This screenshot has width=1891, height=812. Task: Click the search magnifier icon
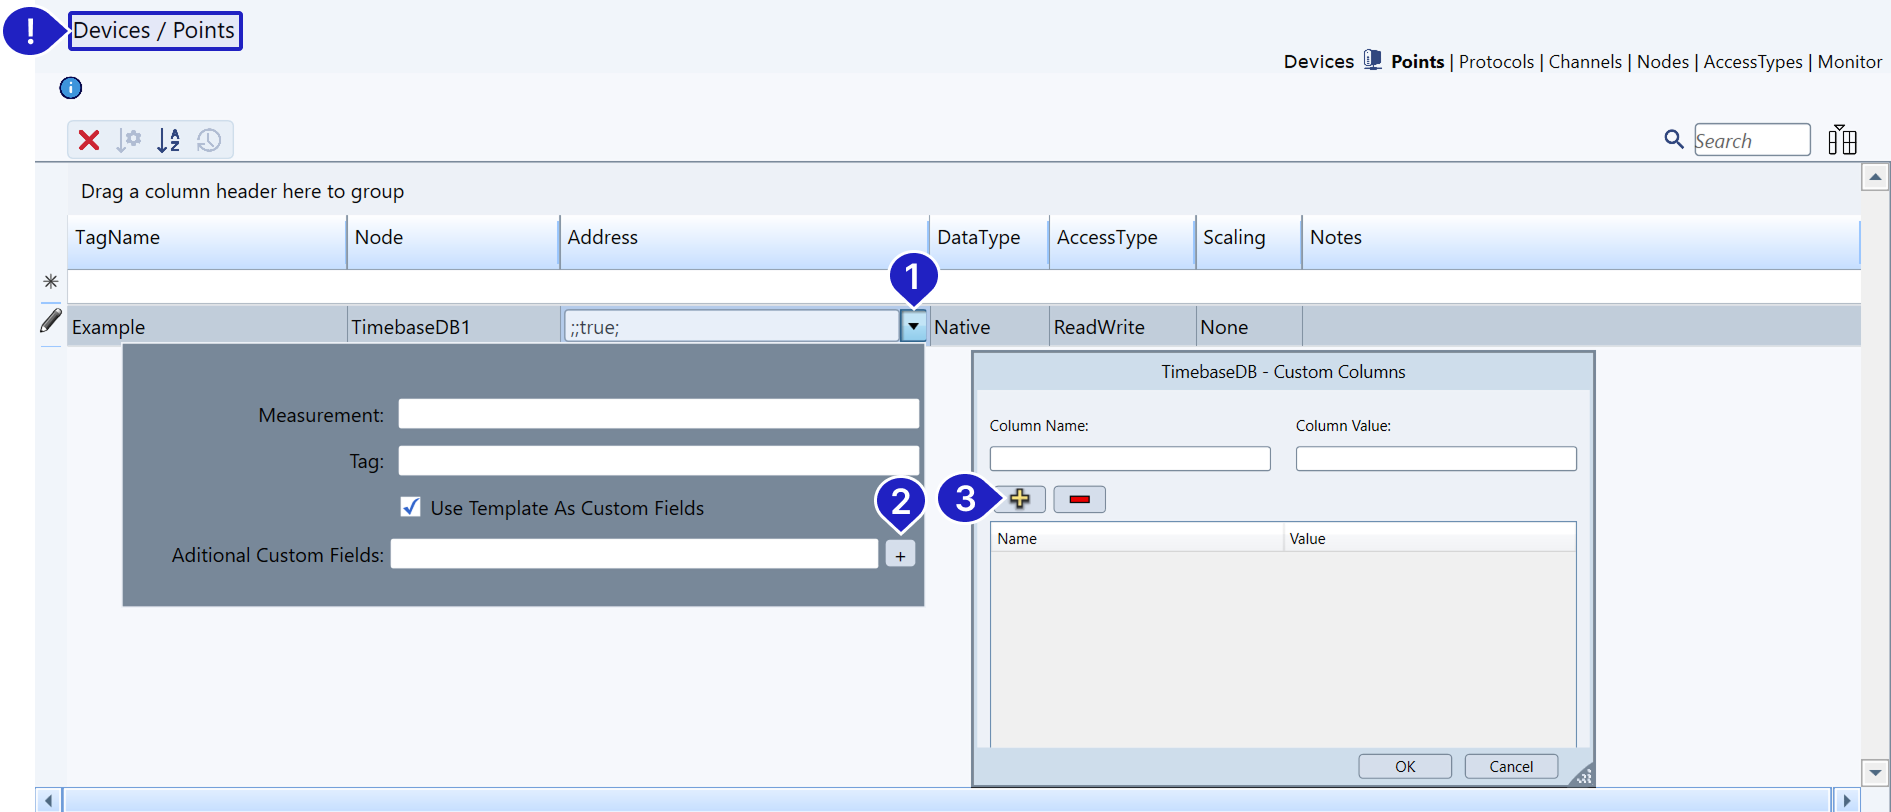tap(1673, 140)
